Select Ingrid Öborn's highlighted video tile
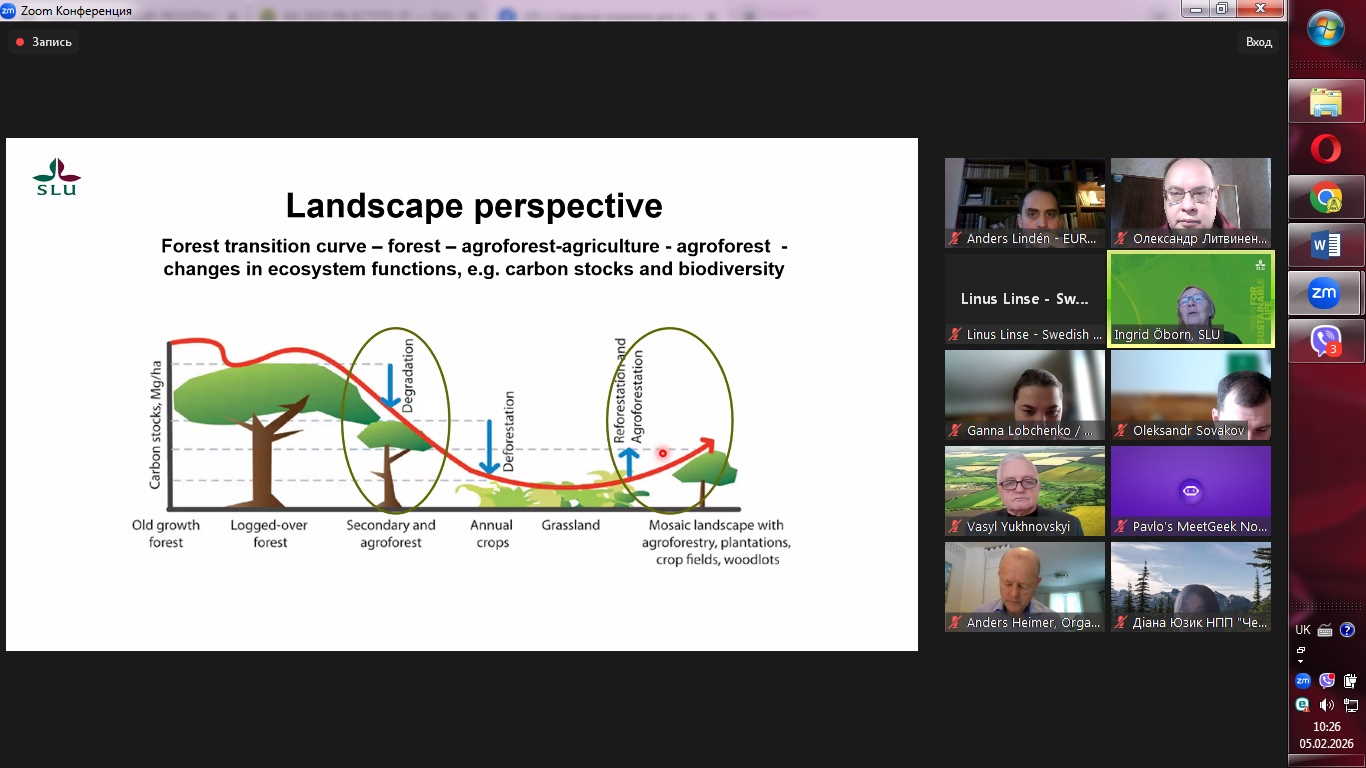The image size is (1366, 768). 1190,299
